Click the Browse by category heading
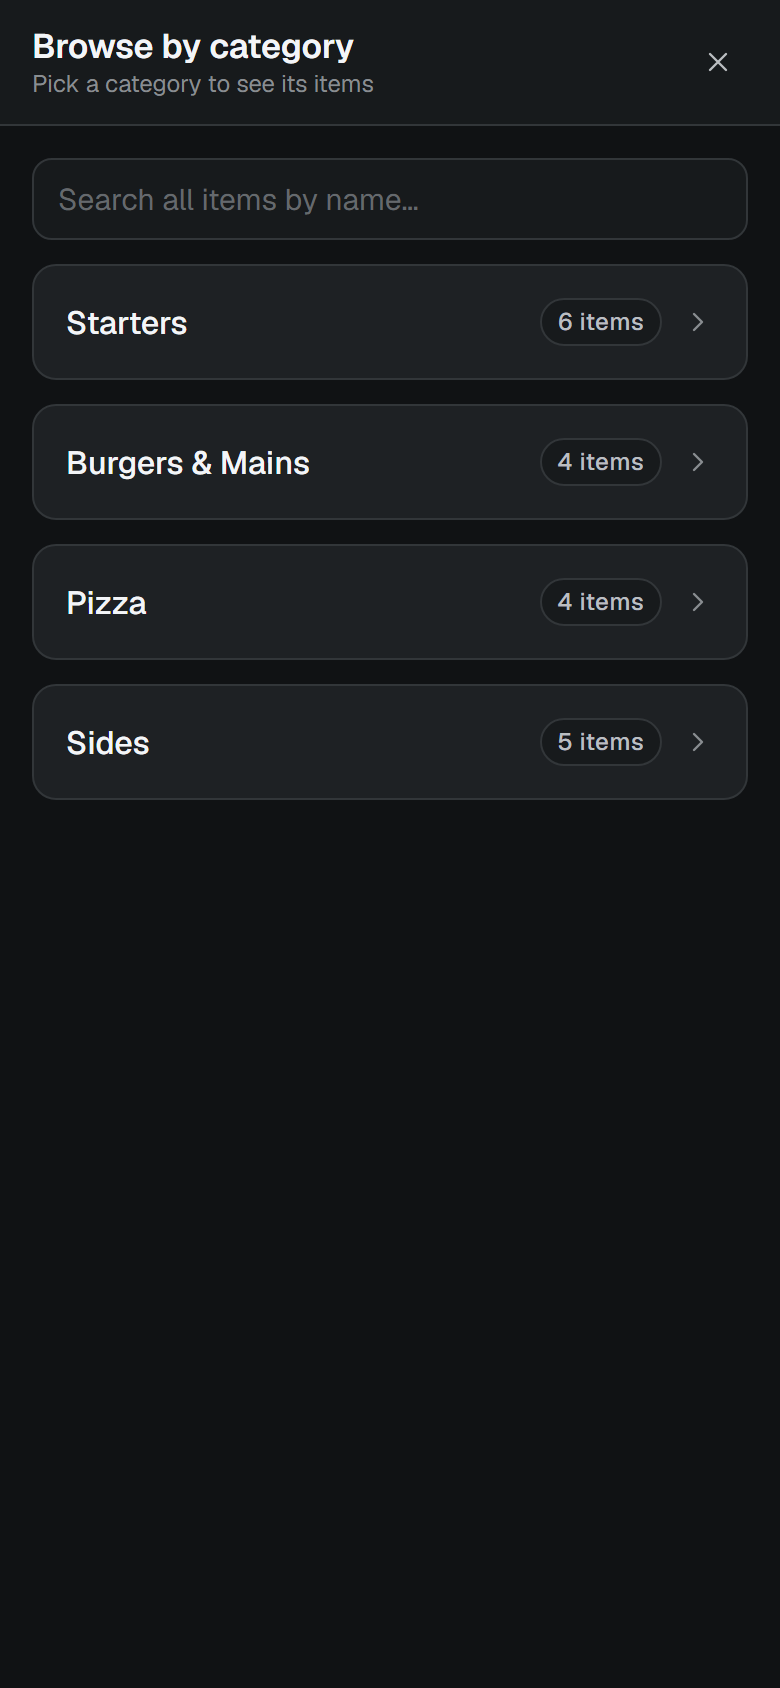 193,46
